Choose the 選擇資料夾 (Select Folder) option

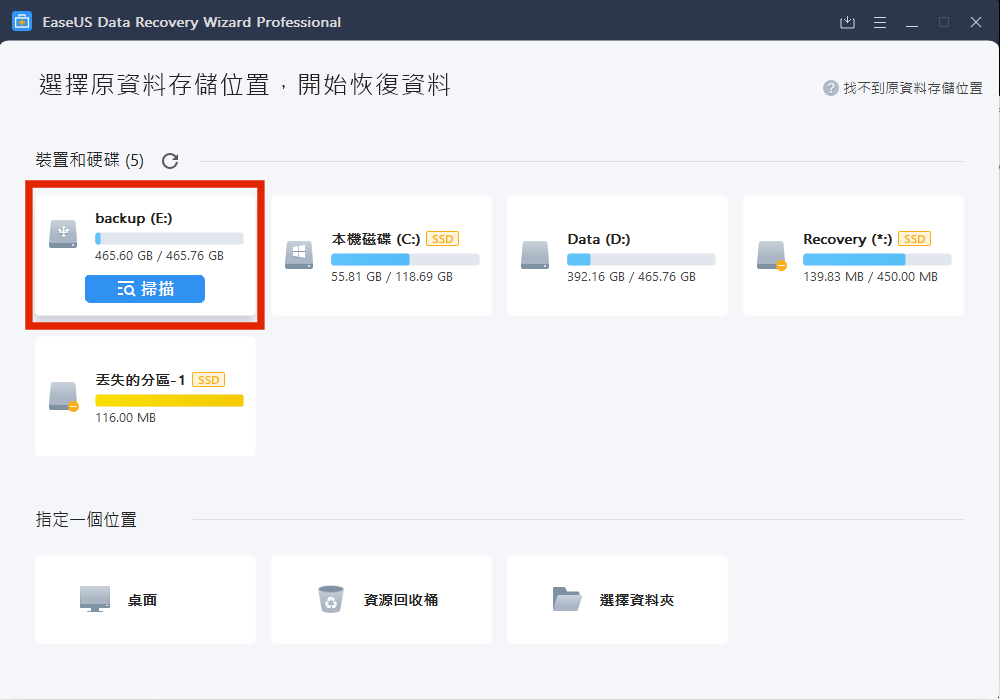(617, 599)
